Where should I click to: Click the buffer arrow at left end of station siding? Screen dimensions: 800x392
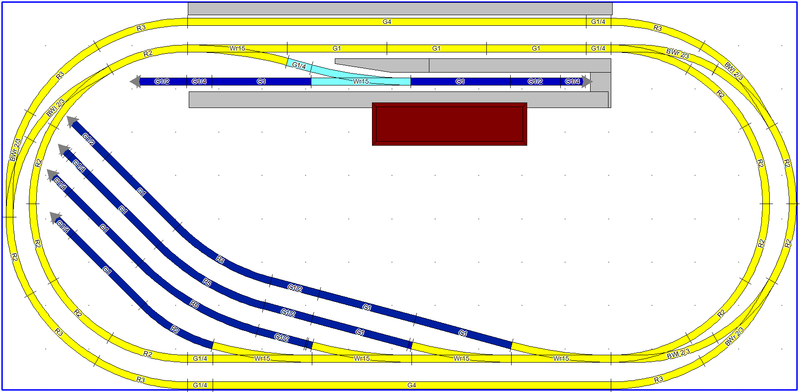pyautogui.click(x=136, y=81)
